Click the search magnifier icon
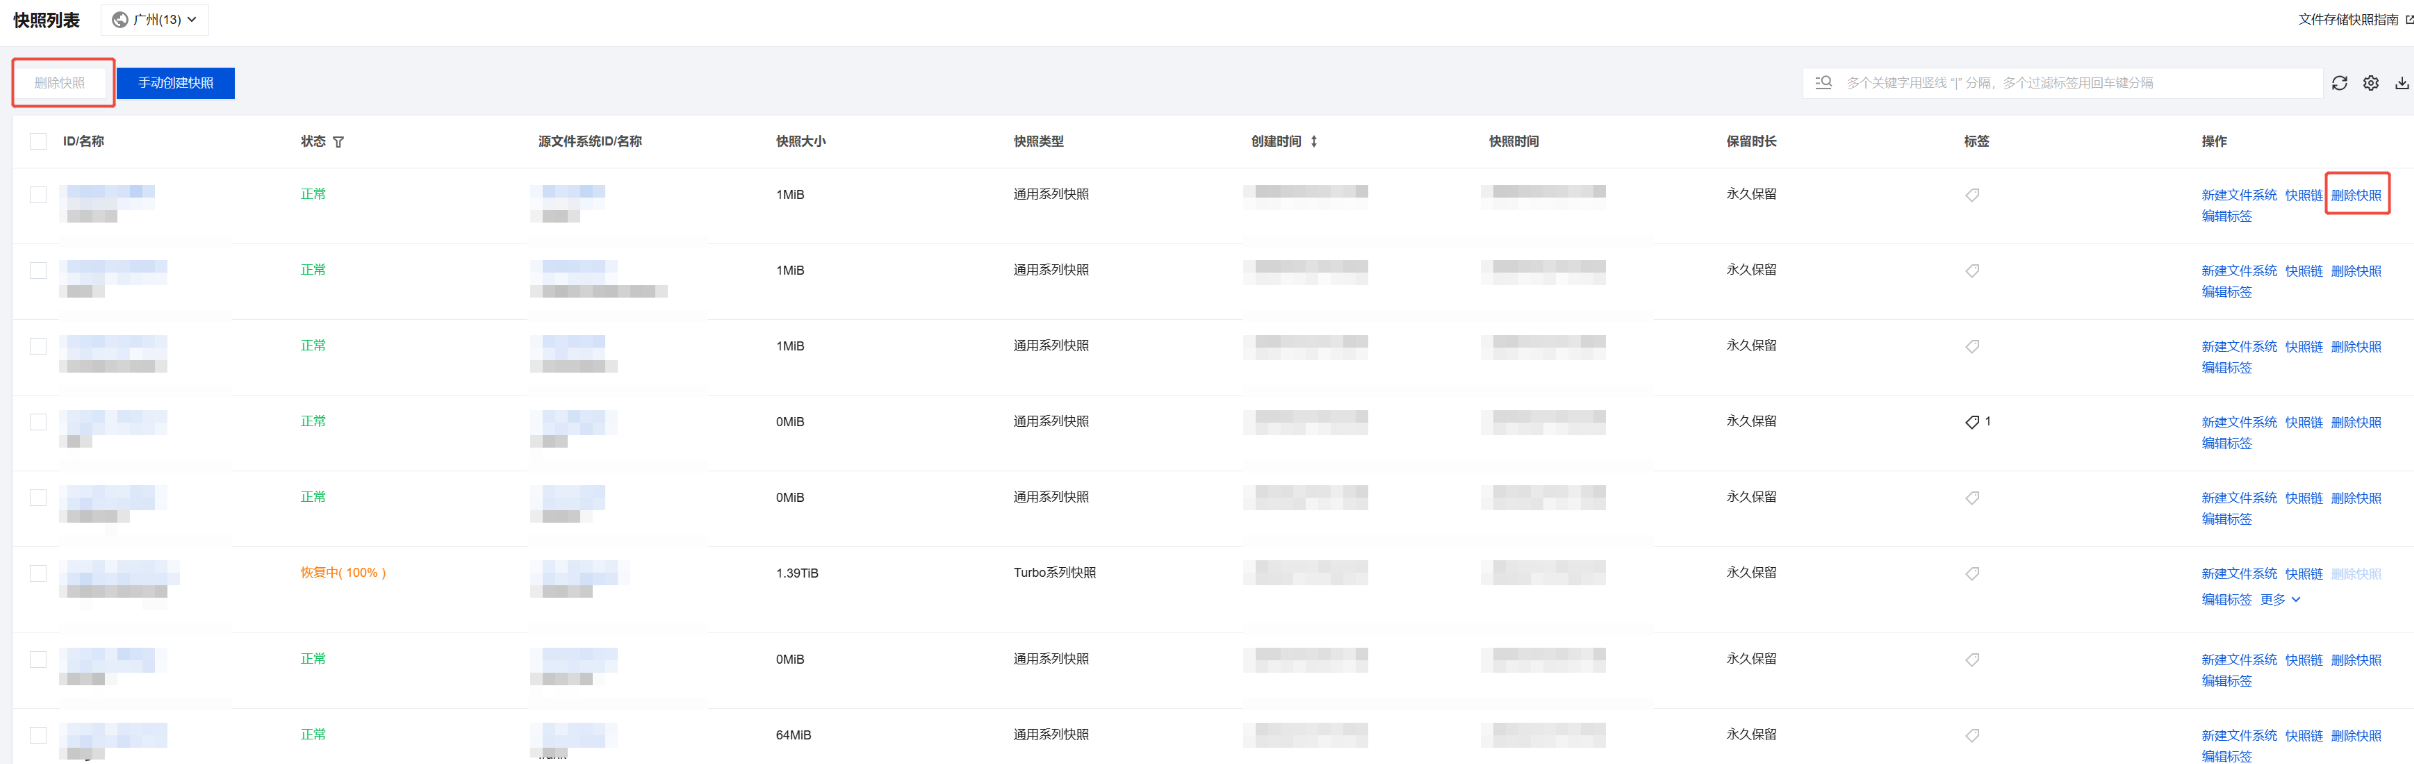 click(x=1824, y=82)
